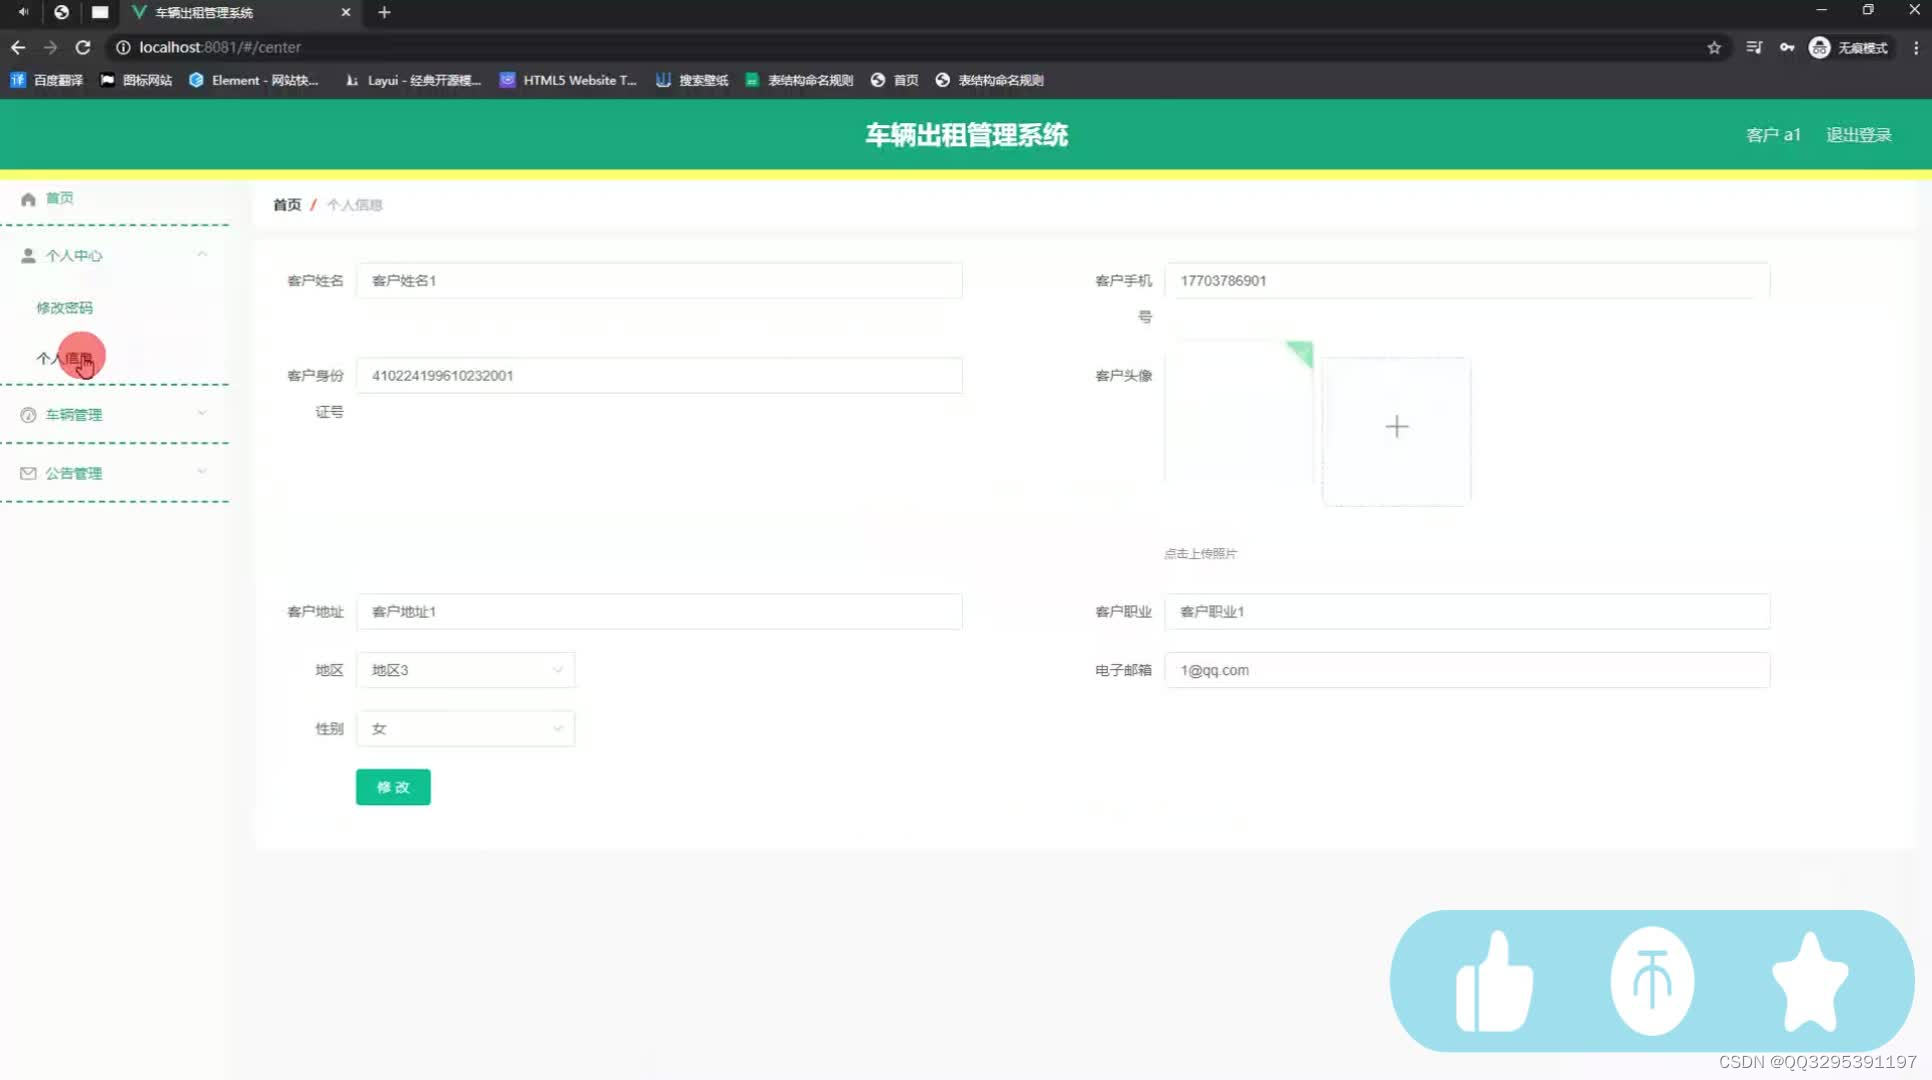1932x1080 pixels.
Task: Open the Element bookmark
Action: 254,80
